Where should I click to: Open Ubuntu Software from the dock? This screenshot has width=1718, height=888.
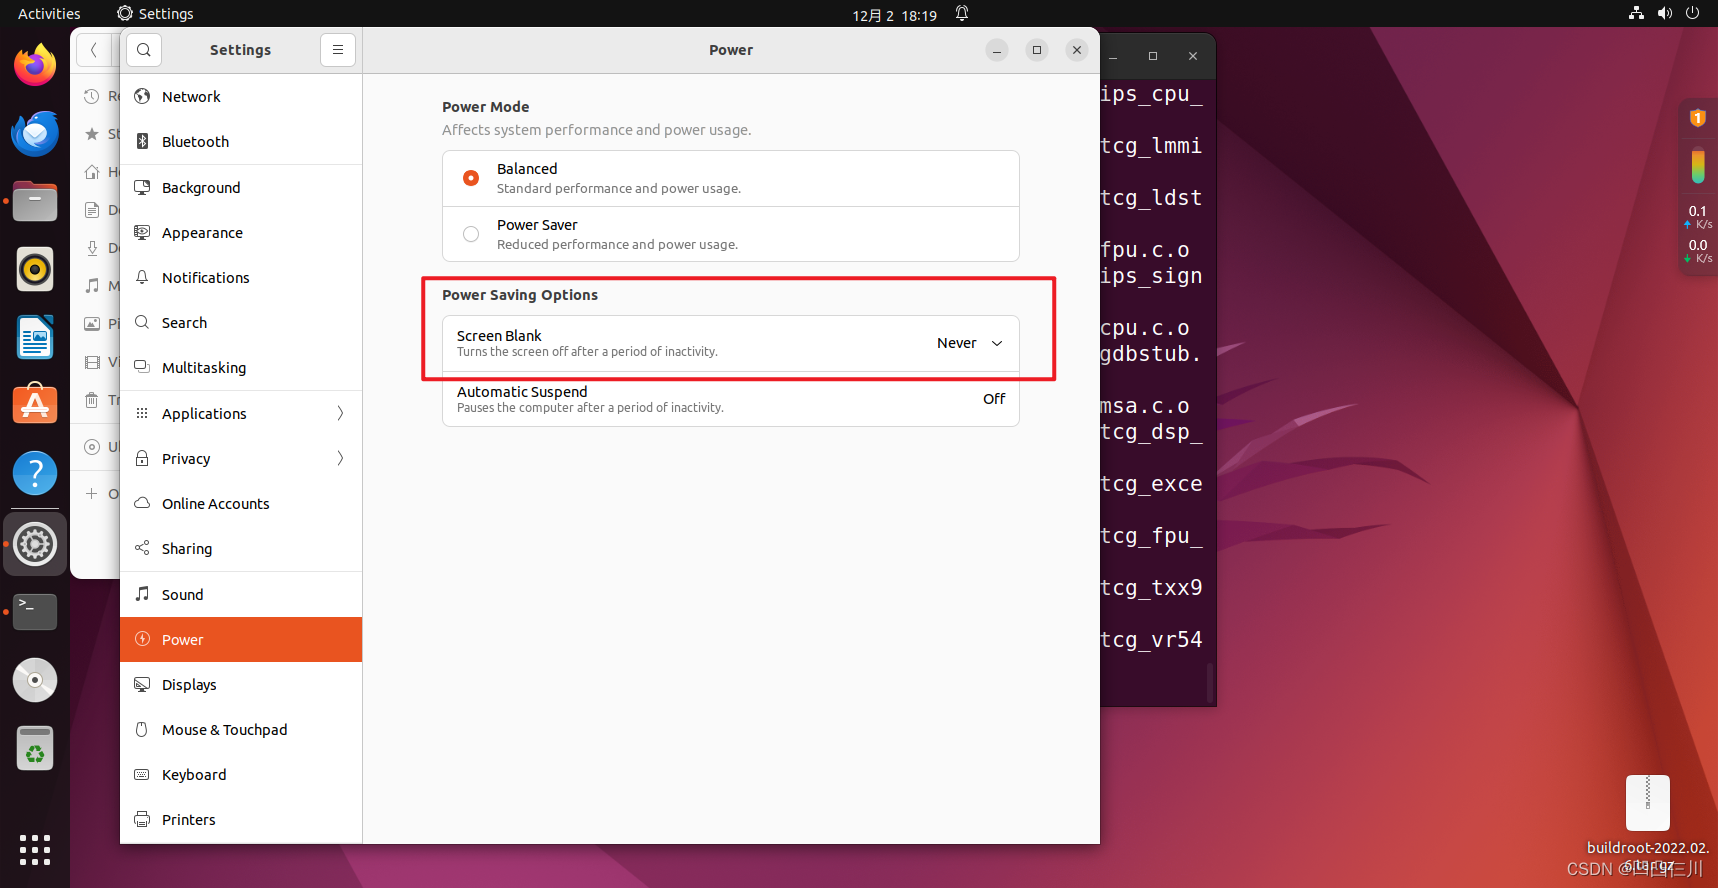pos(35,405)
